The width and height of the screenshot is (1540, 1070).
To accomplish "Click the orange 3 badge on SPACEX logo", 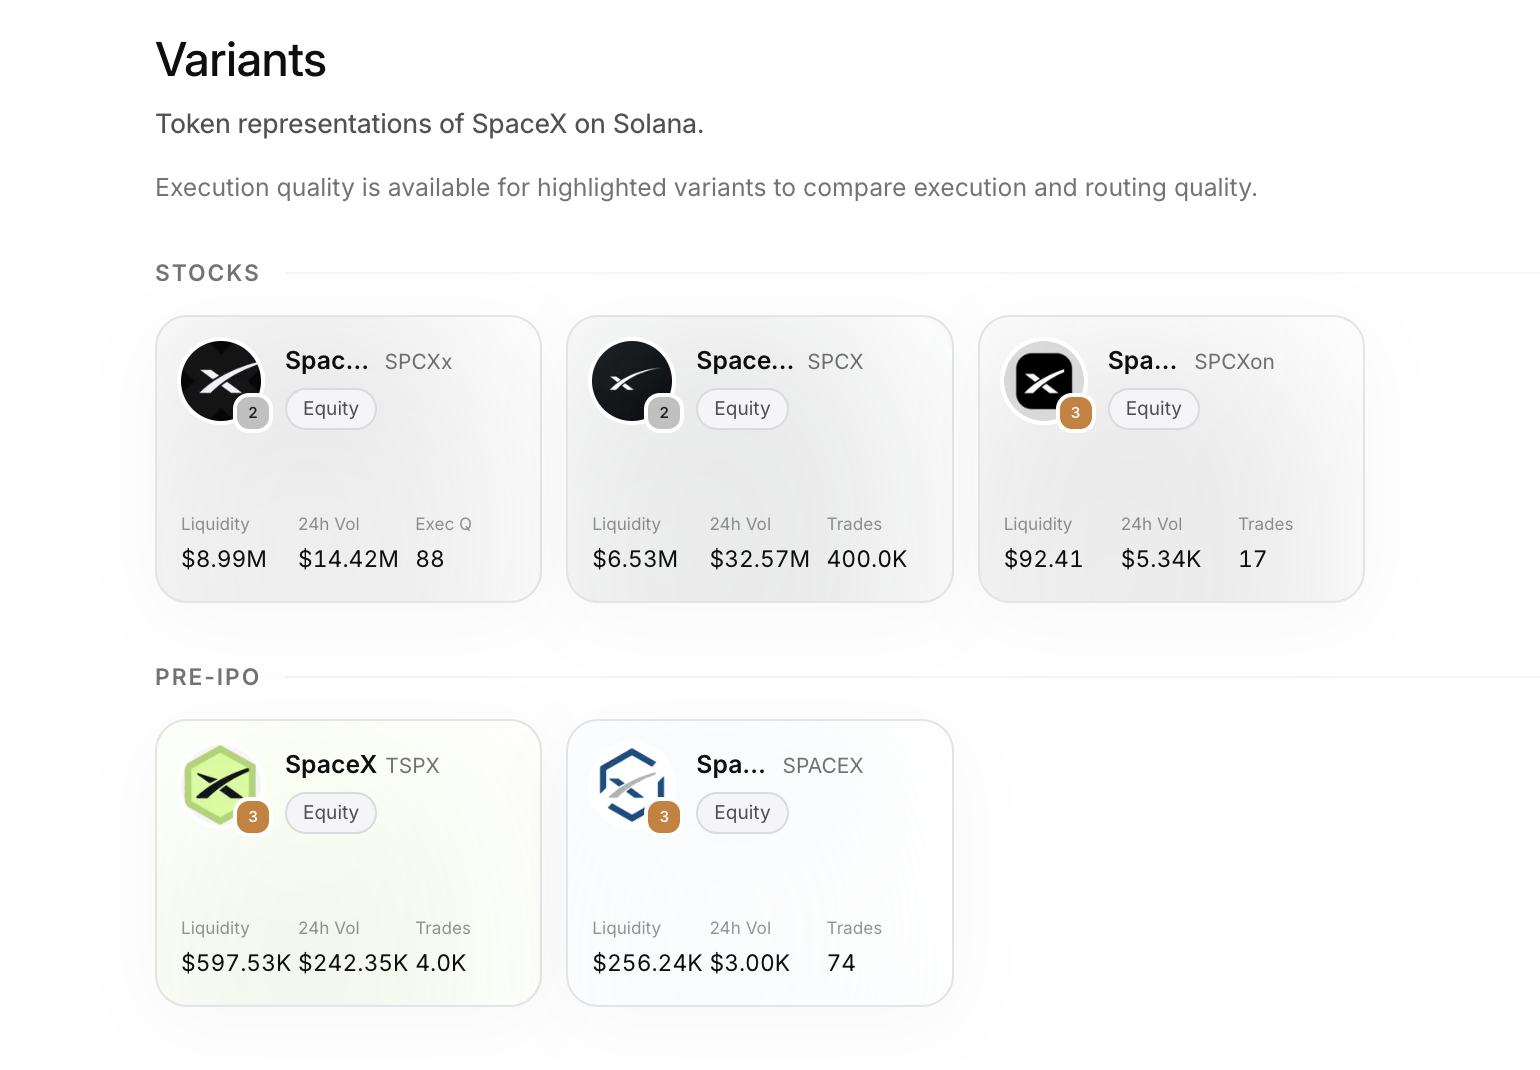I will [664, 816].
